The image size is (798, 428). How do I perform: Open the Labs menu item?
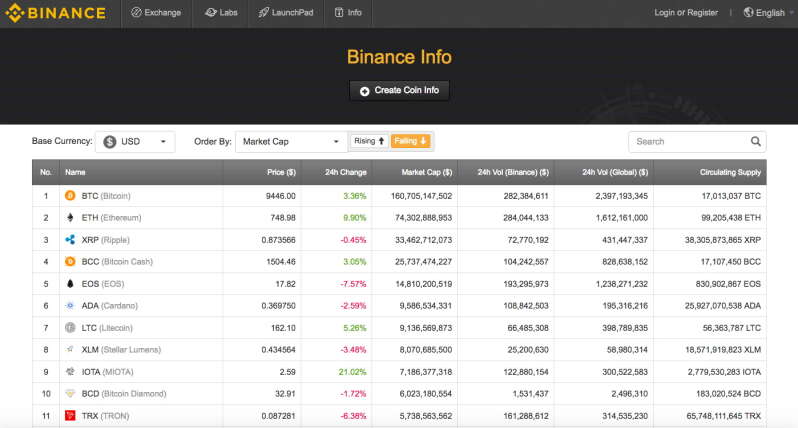(x=221, y=13)
